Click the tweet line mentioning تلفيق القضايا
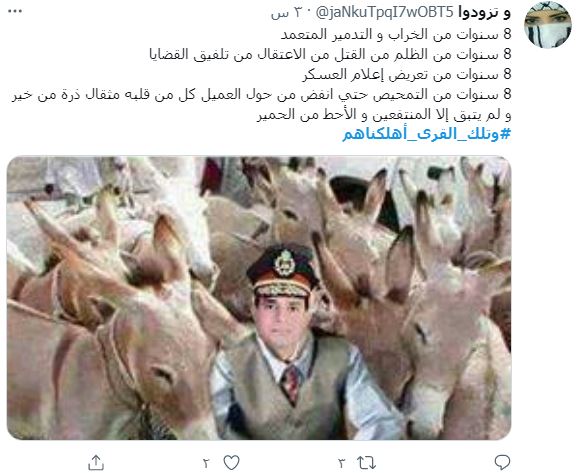This screenshot has width=579, height=473. point(330,54)
